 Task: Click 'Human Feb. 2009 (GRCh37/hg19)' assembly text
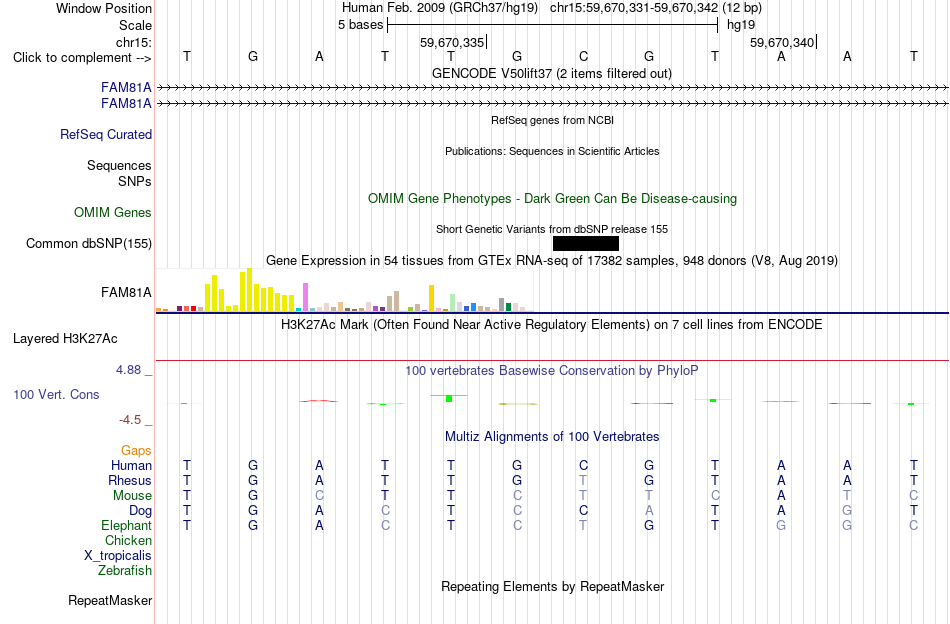pyautogui.click(x=440, y=8)
